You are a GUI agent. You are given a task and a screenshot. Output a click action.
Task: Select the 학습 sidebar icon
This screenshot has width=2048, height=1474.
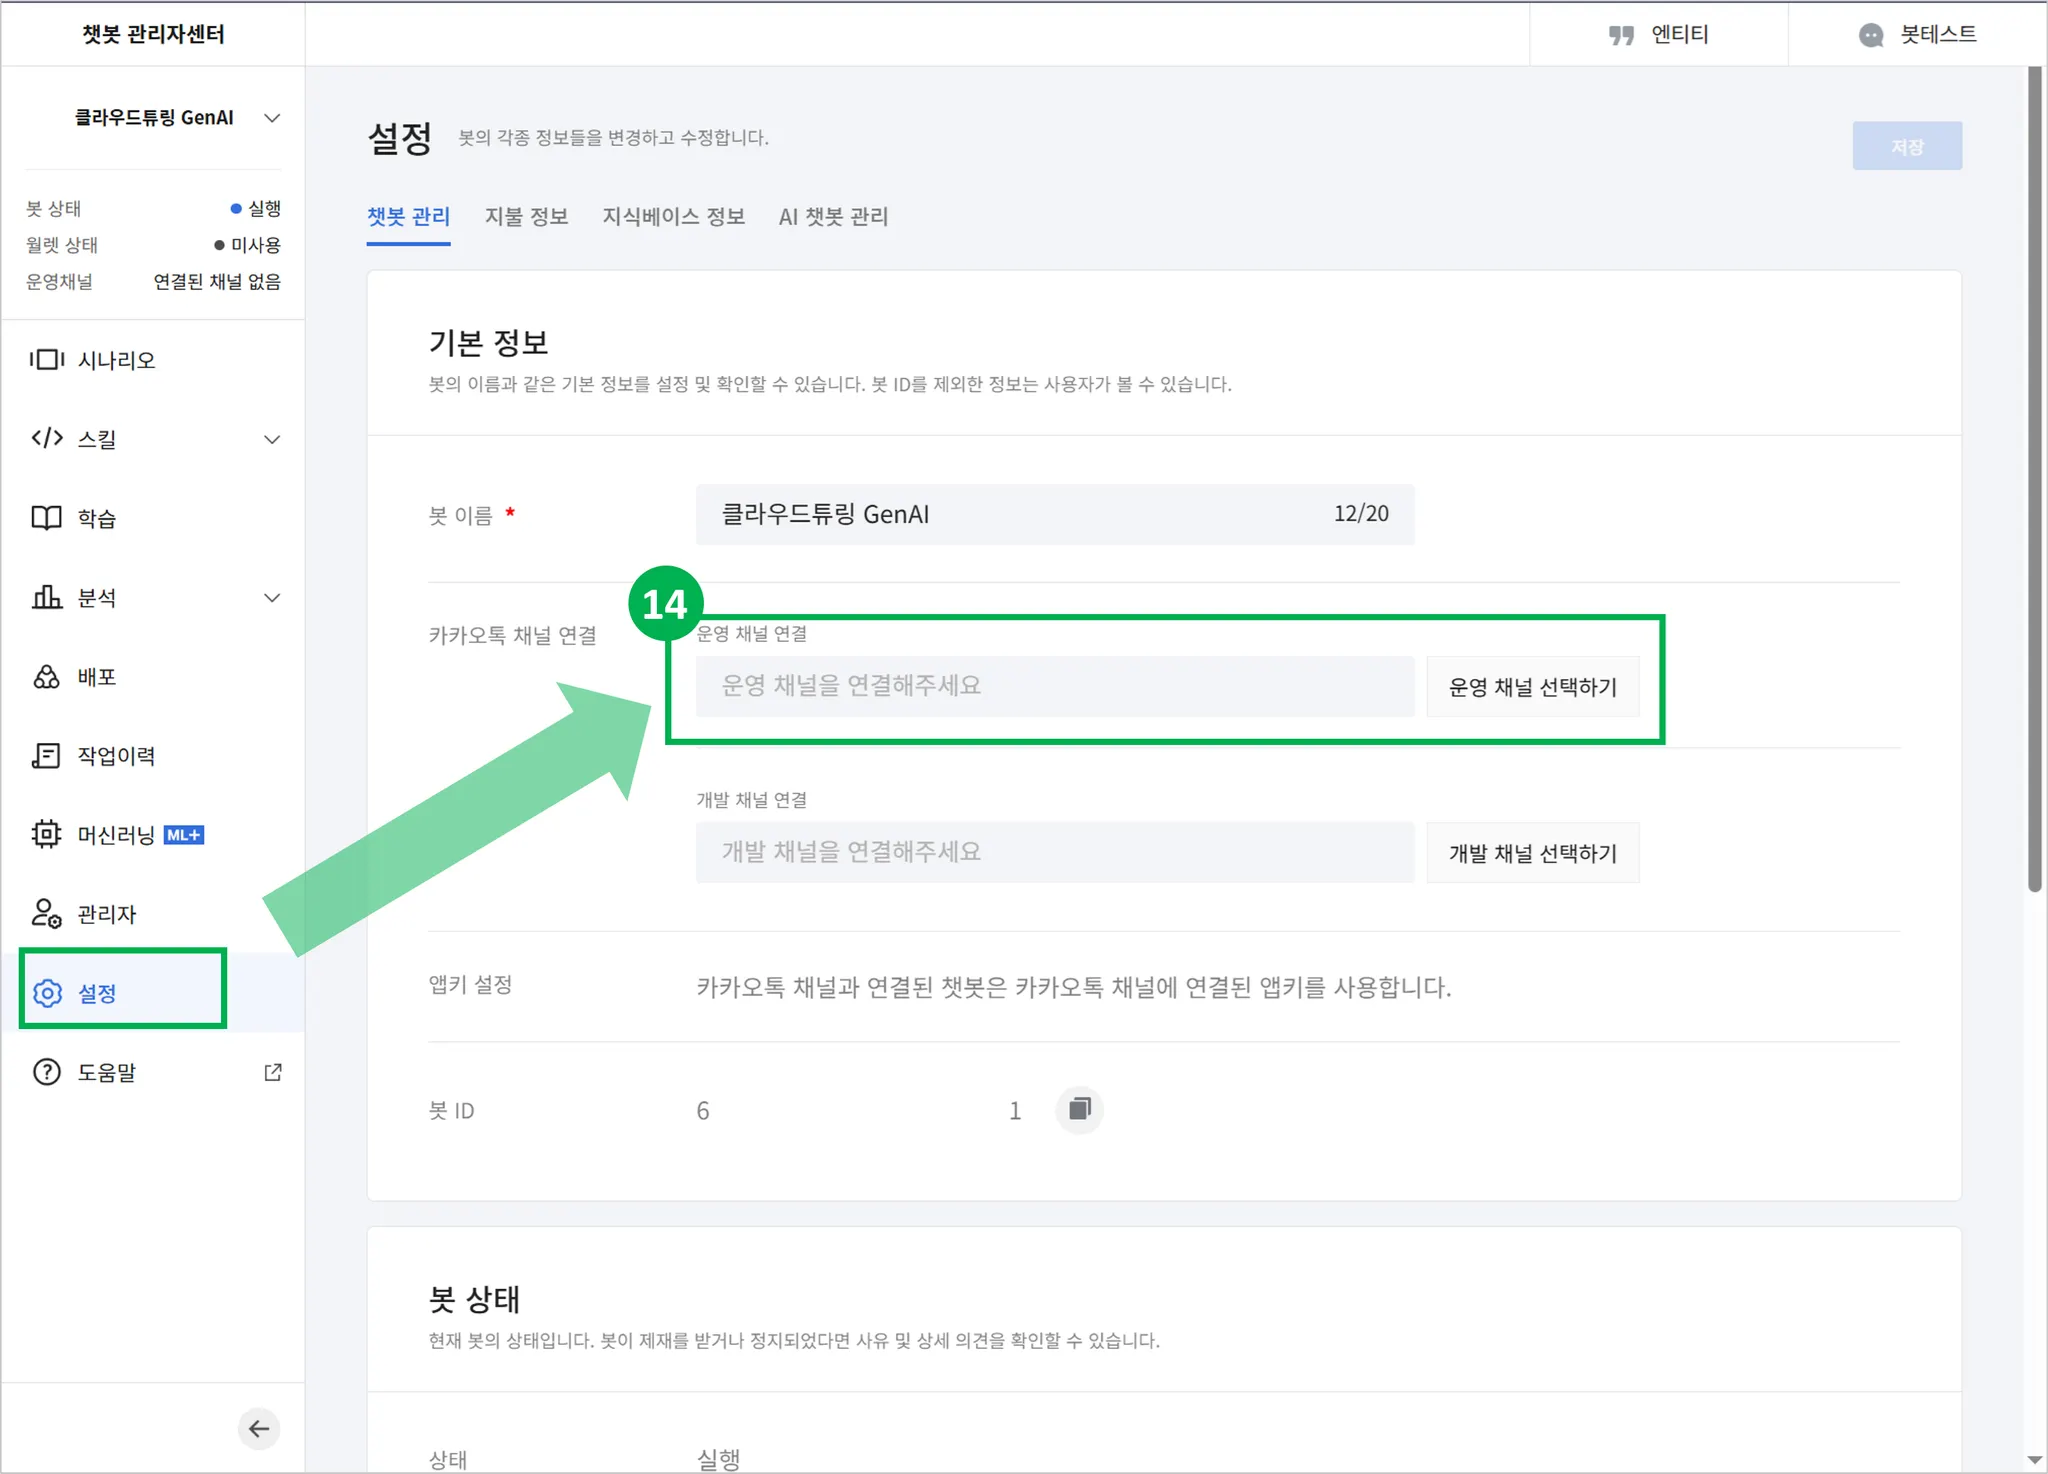106,518
